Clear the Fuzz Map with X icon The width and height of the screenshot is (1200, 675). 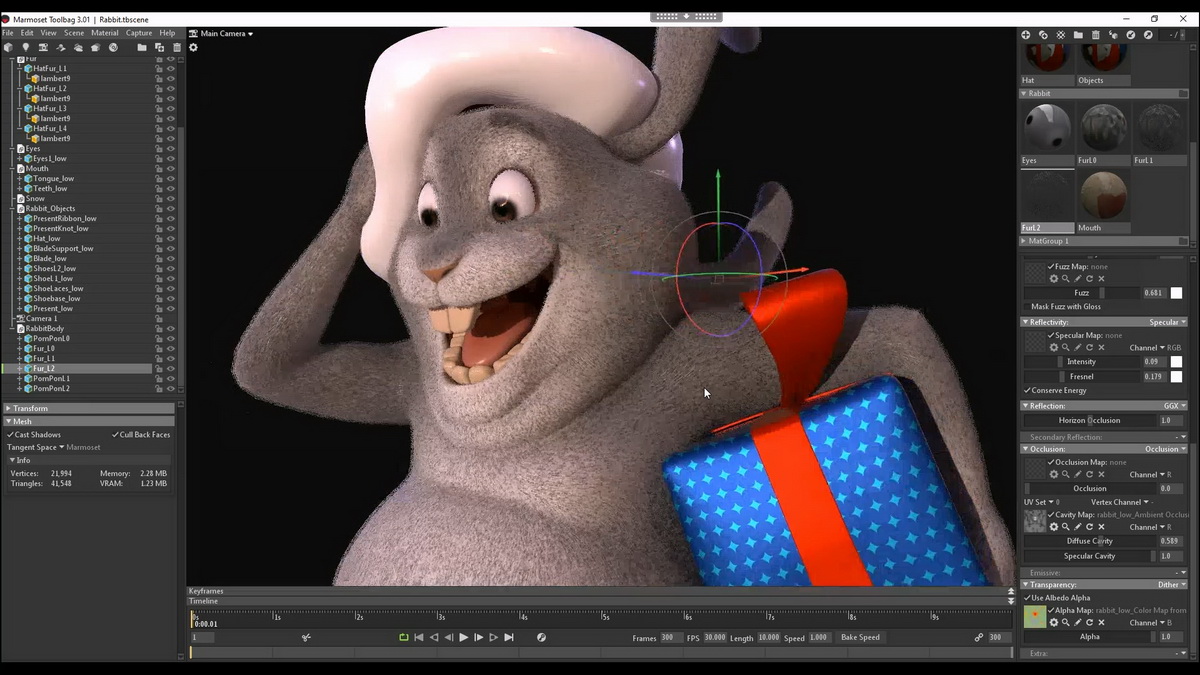(x=1101, y=279)
